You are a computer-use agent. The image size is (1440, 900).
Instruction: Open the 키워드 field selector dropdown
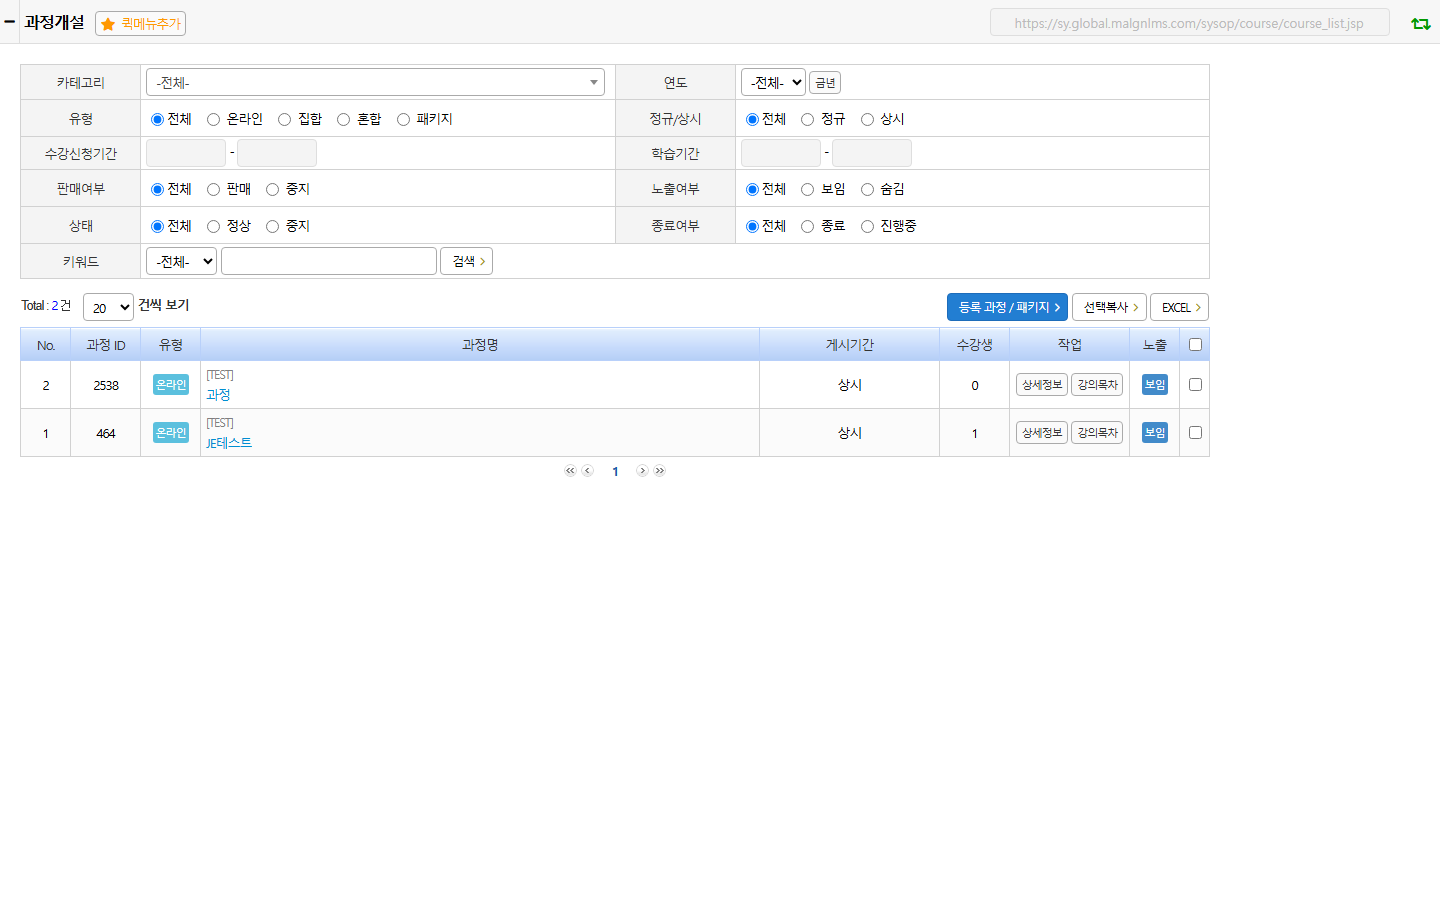[x=181, y=261]
